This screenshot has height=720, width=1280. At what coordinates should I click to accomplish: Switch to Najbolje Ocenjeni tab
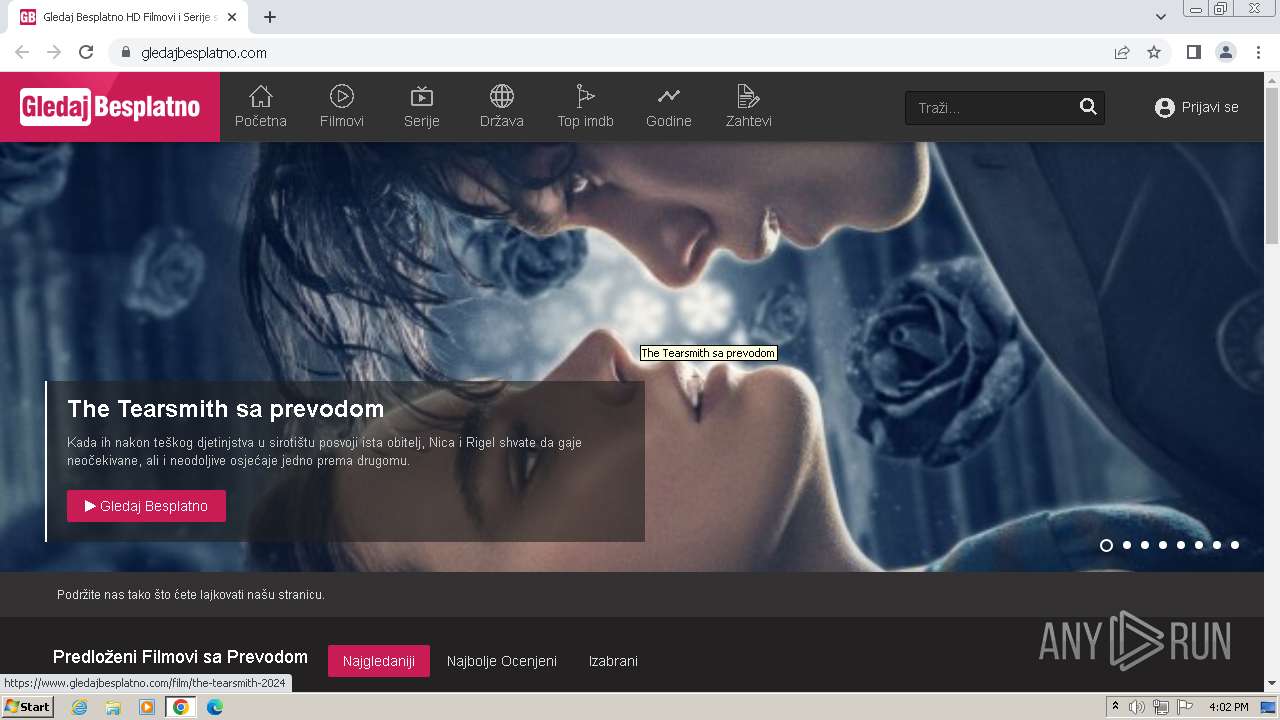[x=502, y=661]
